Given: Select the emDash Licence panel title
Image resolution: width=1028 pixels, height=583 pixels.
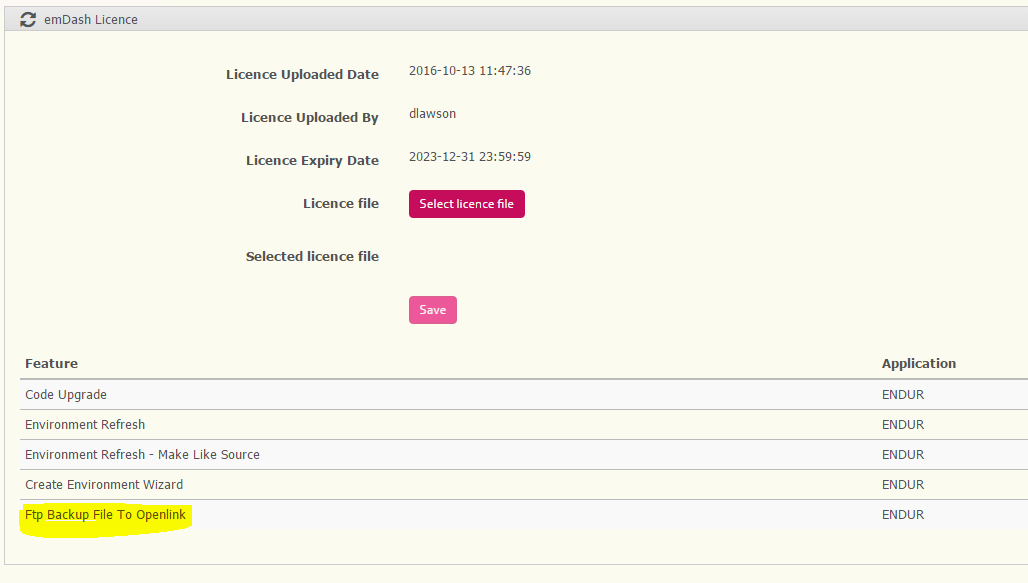Looking at the screenshot, I should click(91, 20).
